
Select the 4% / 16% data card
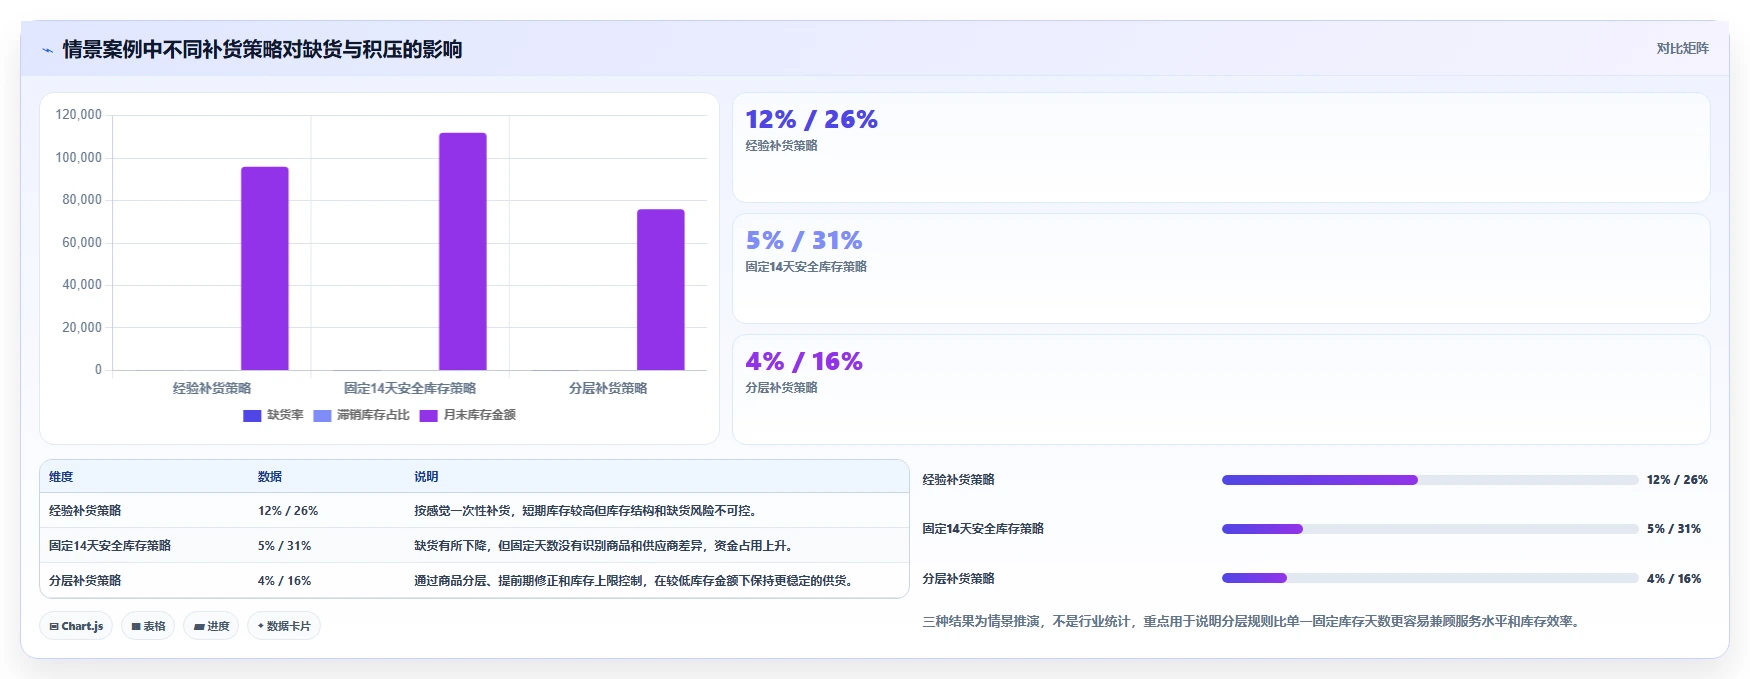(1221, 390)
